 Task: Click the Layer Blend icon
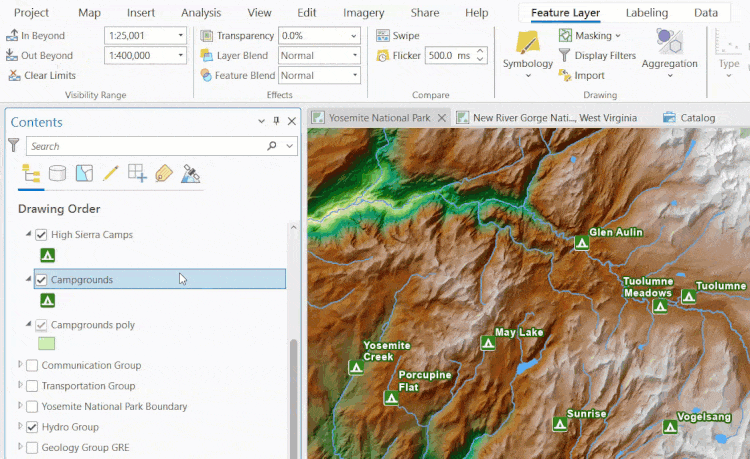(x=207, y=55)
